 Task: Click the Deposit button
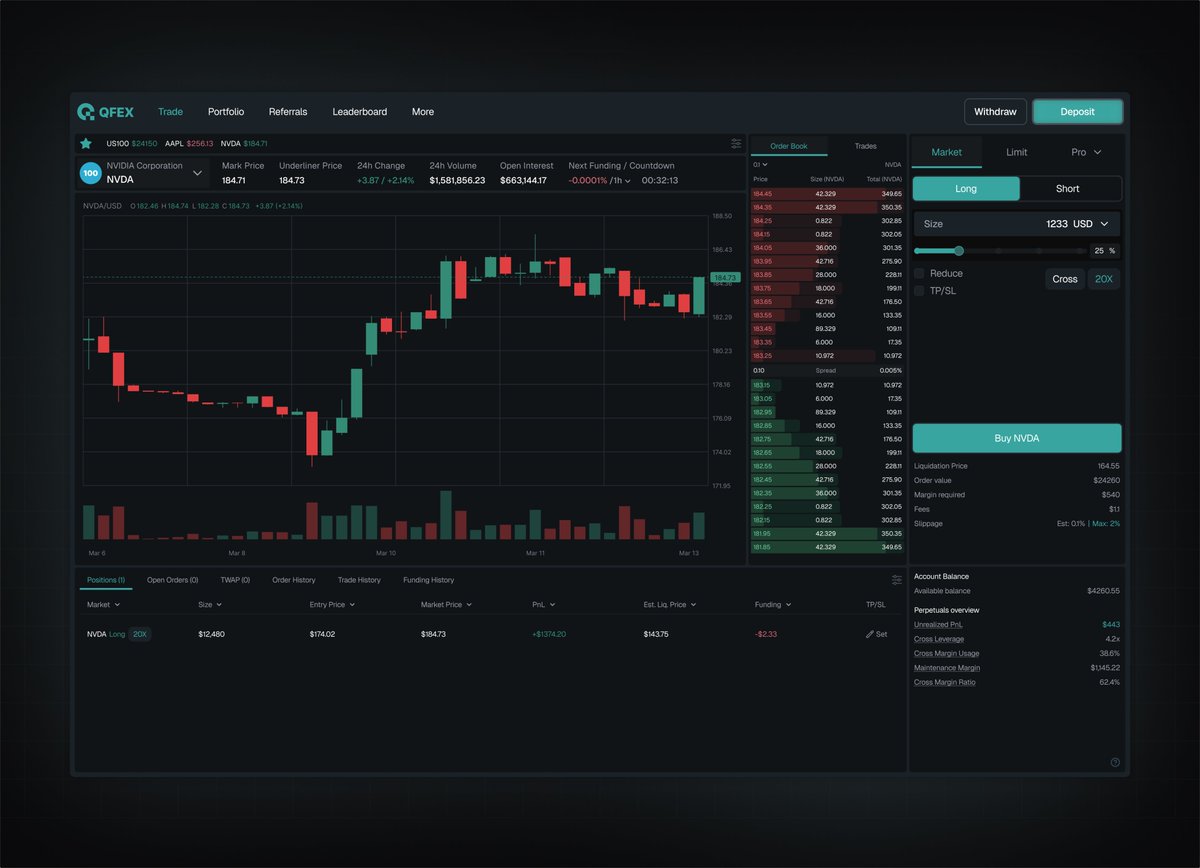coord(1077,112)
